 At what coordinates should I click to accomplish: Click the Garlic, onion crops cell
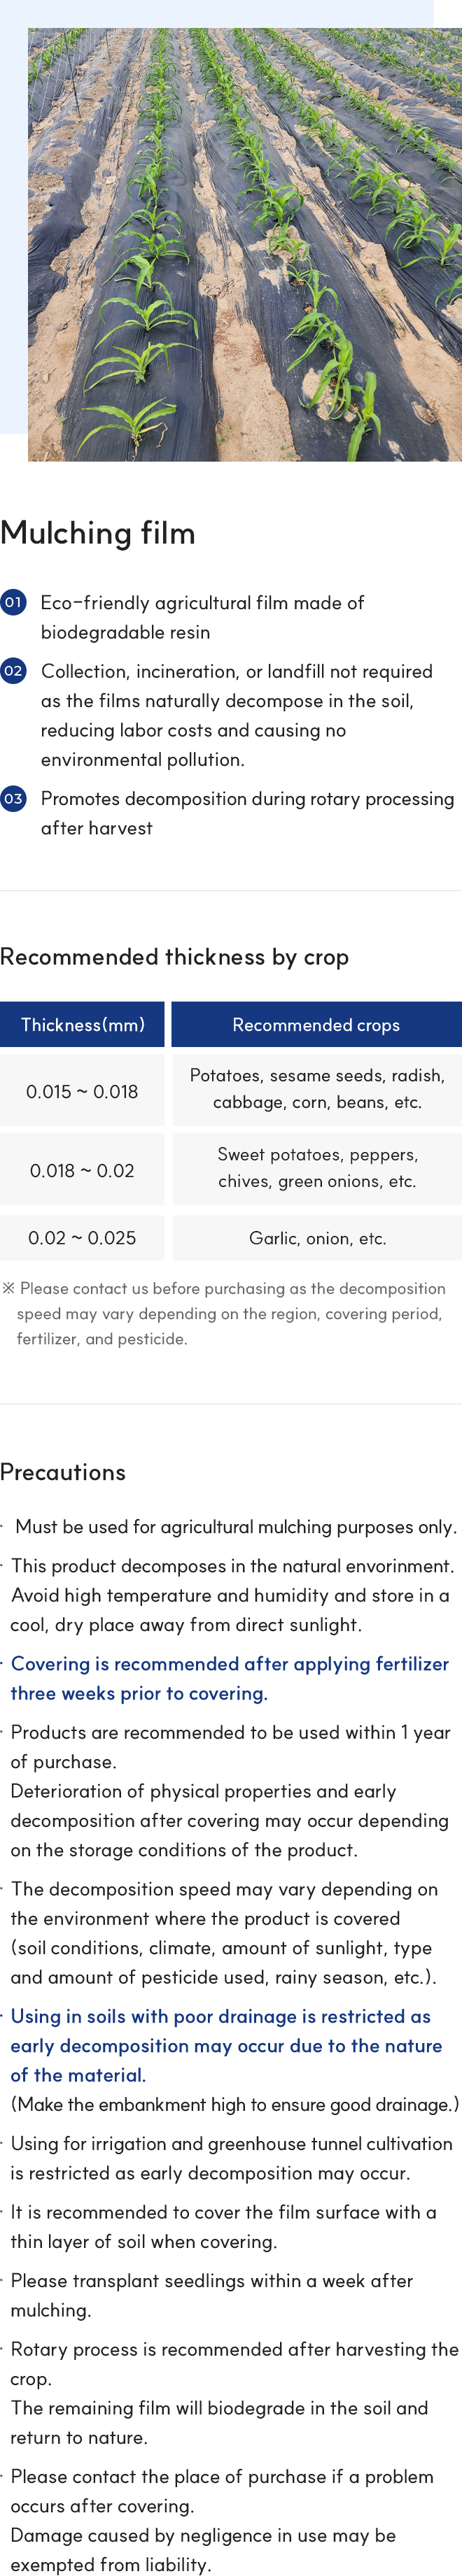(317, 1238)
